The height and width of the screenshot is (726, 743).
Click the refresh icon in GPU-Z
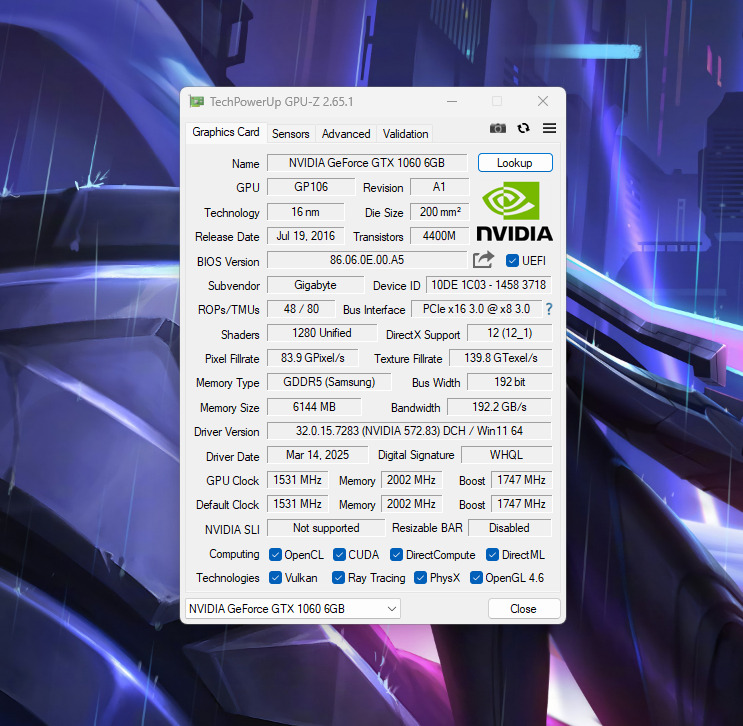[x=523, y=128]
